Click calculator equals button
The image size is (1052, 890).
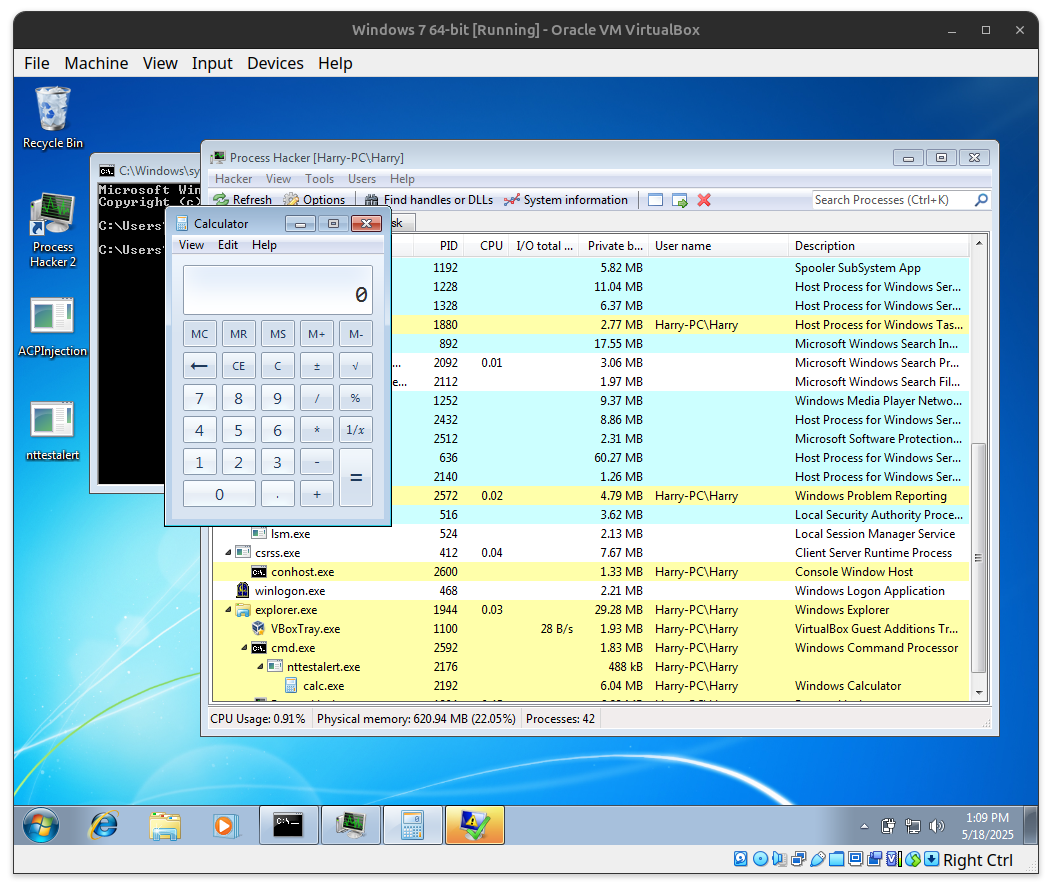tap(356, 478)
